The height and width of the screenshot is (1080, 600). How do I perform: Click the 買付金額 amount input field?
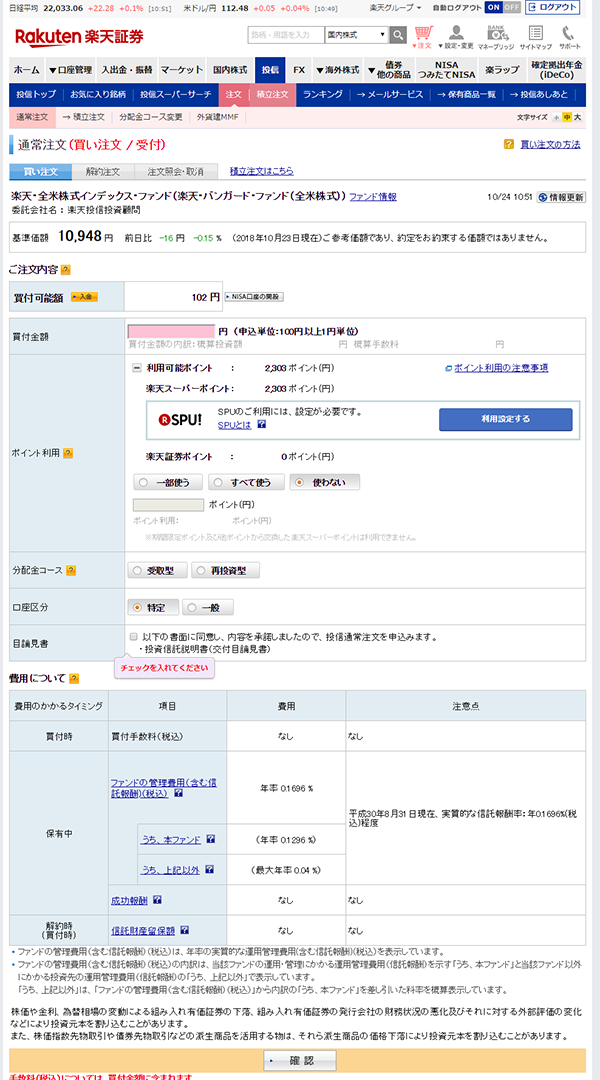click(x=172, y=331)
